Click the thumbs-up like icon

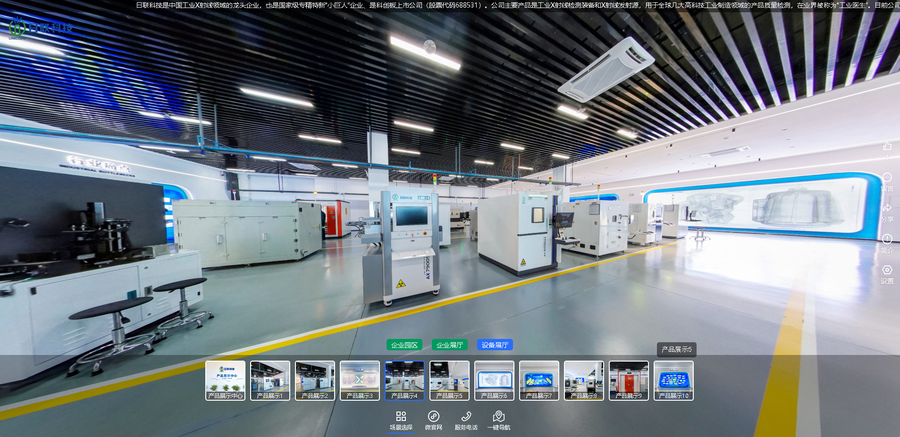[x=887, y=146]
